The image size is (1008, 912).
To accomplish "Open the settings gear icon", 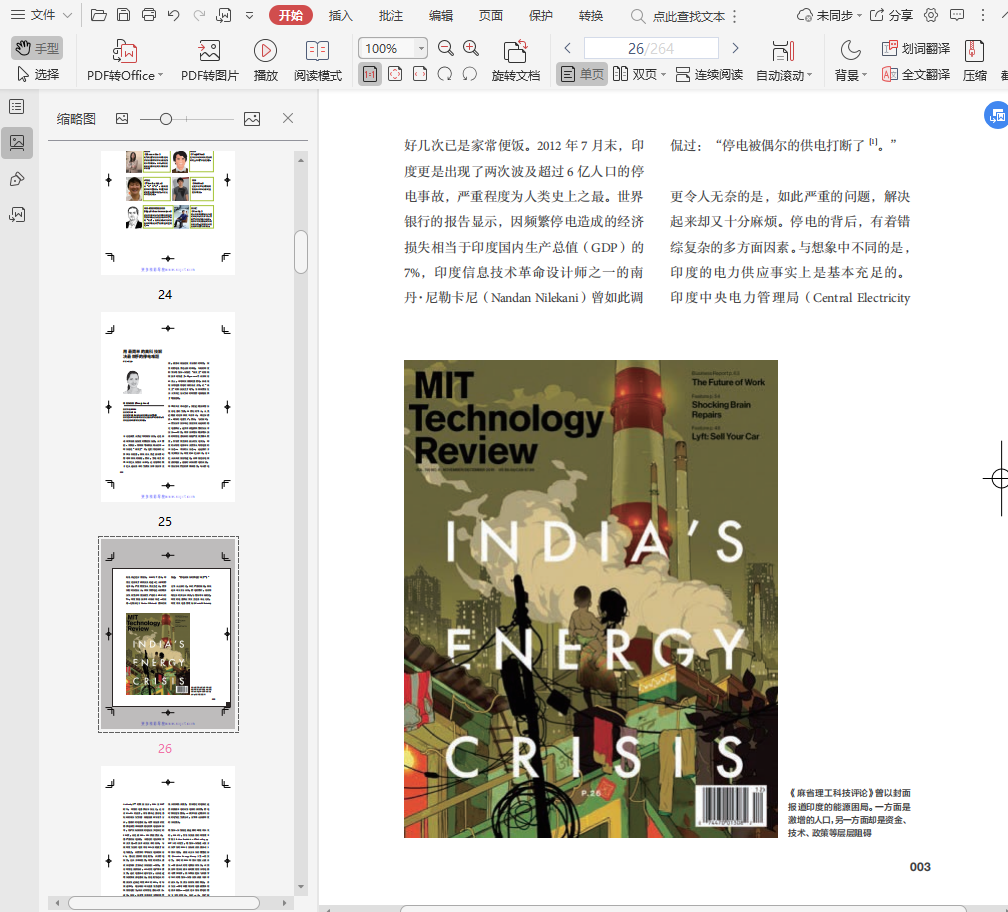I will pos(931,15).
